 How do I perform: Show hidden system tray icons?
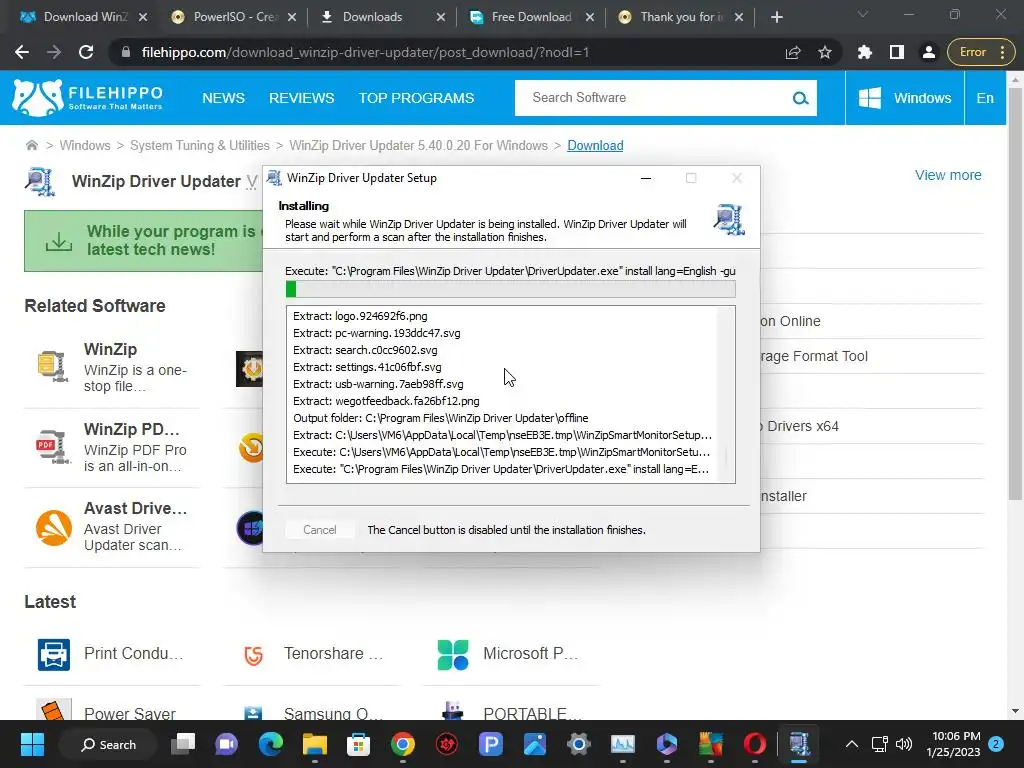(852, 744)
